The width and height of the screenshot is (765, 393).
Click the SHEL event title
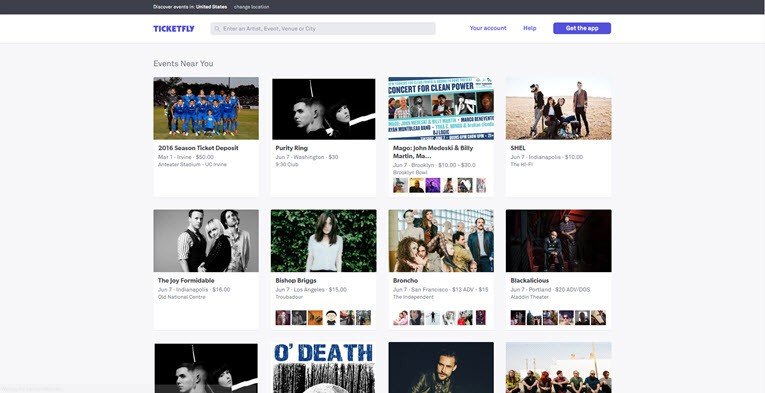coord(518,148)
